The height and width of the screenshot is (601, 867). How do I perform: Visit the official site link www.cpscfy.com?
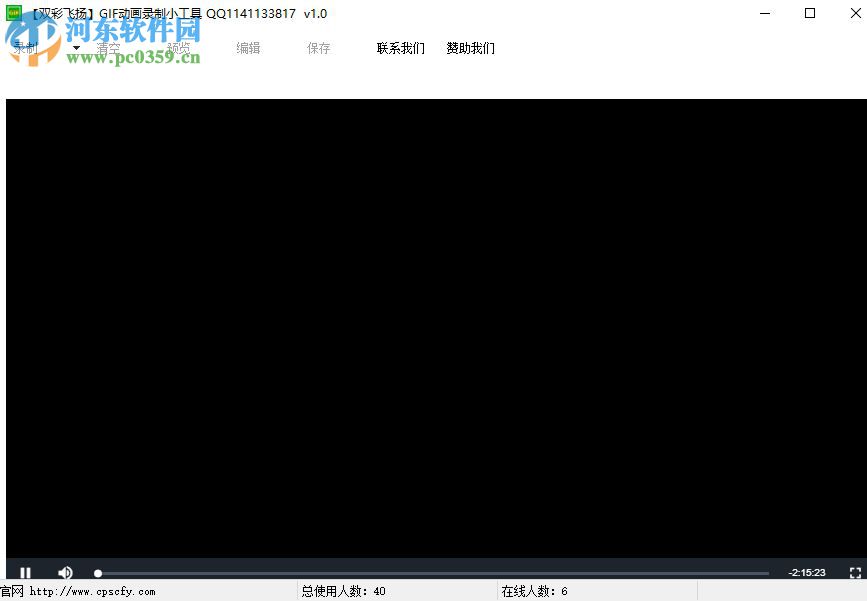tap(78, 590)
